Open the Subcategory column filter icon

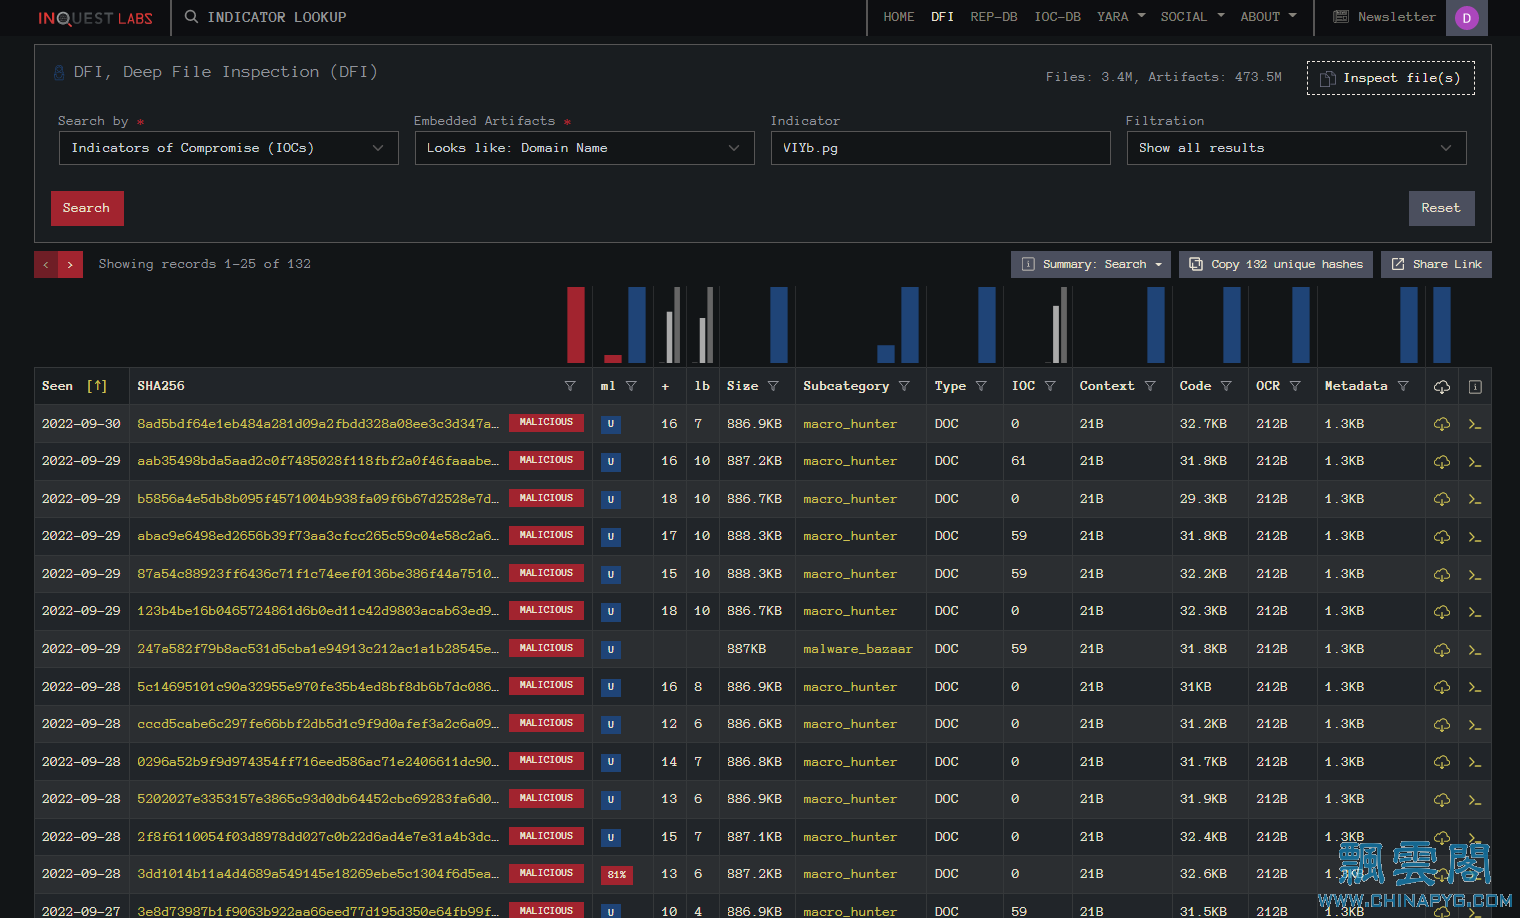904,386
